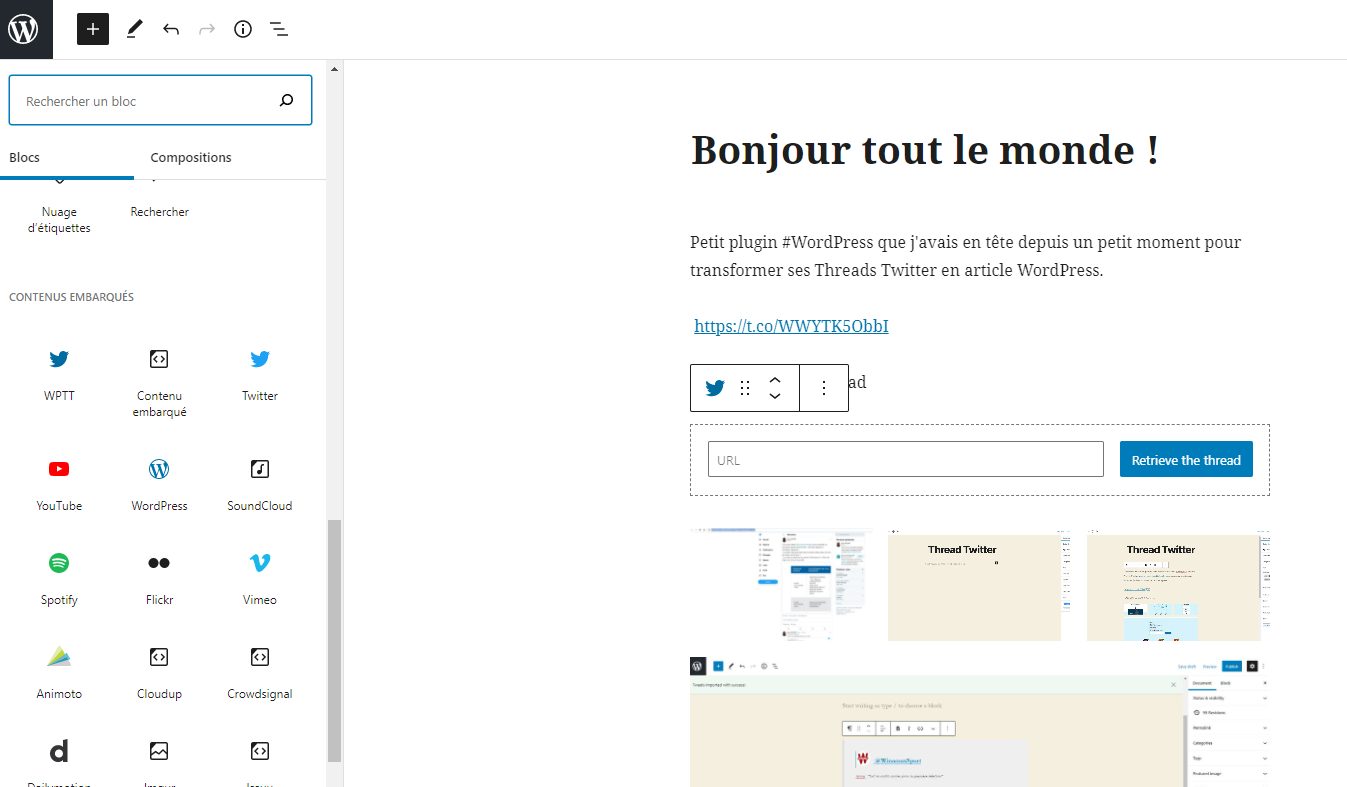Click the block drag handle dots

pos(745,388)
